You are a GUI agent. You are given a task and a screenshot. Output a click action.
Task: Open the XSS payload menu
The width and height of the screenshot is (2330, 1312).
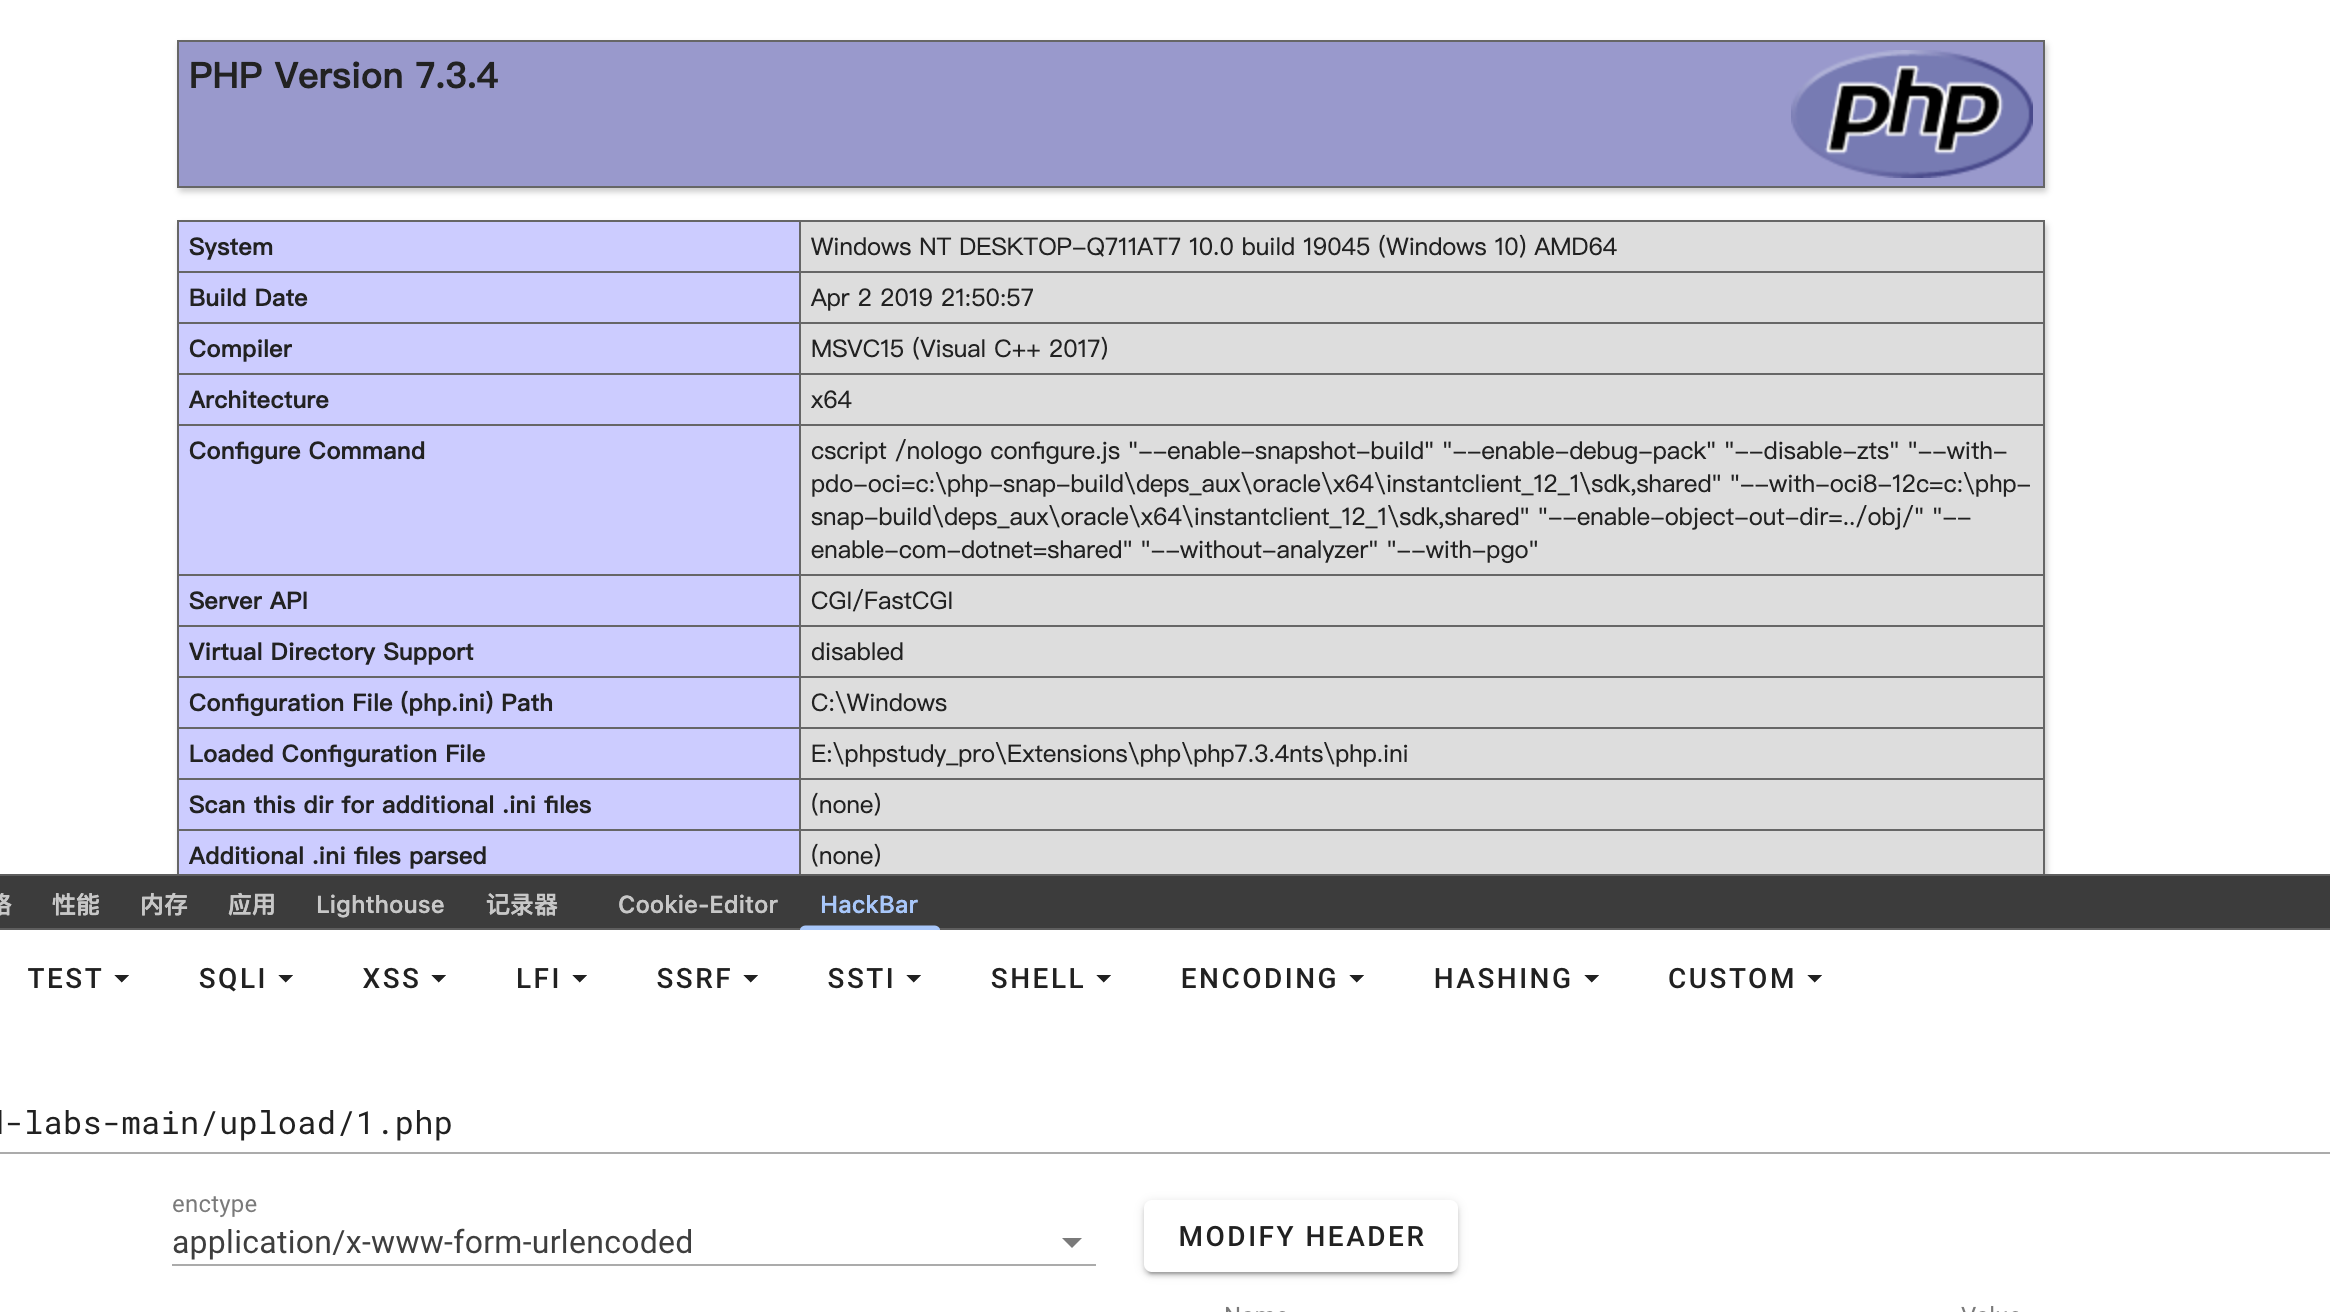coord(402,978)
